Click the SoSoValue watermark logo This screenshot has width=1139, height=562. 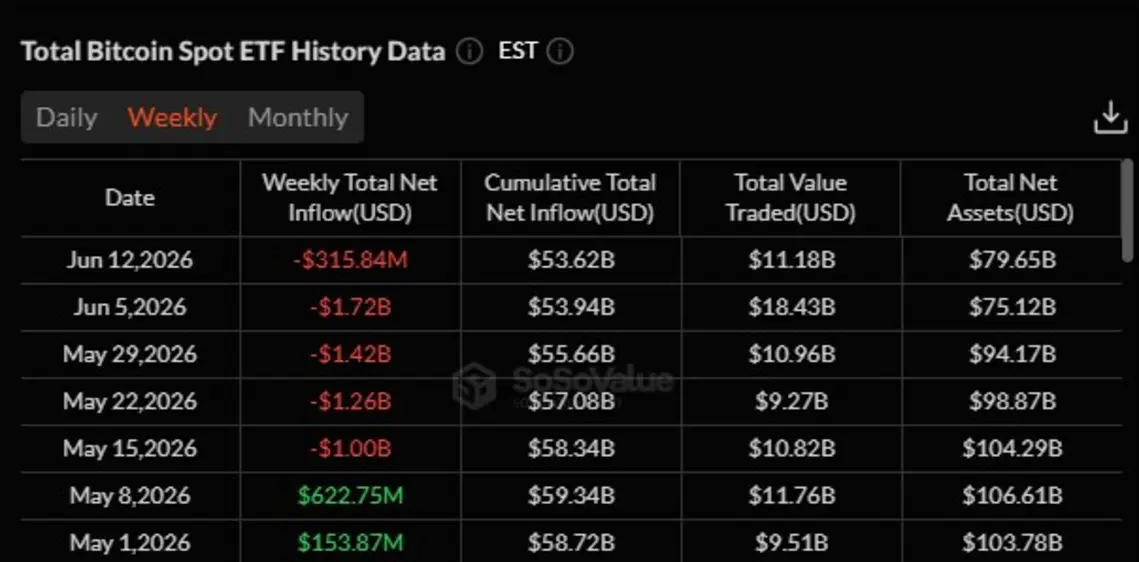click(474, 384)
